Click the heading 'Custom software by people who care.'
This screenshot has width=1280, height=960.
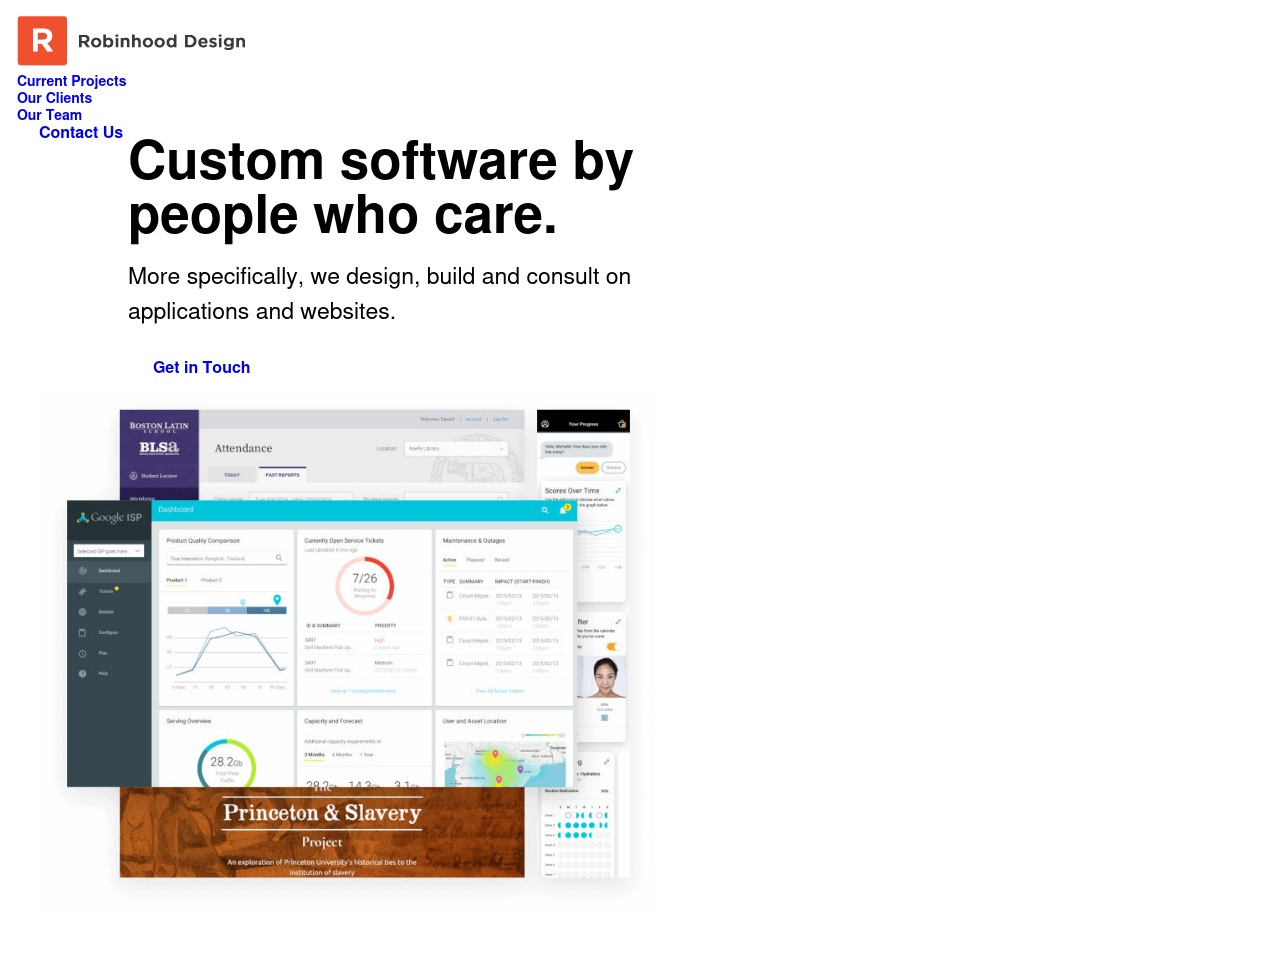[x=381, y=188]
